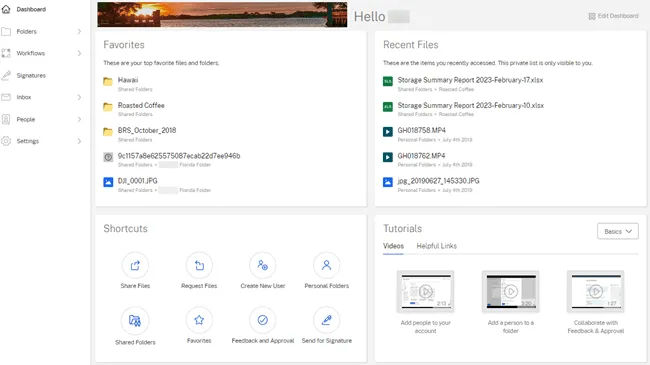The width and height of the screenshot is (650, 365).
Task: Open the 9c1157a8e625575087ecab22d7ee946b file name
Action: (179, 156)
